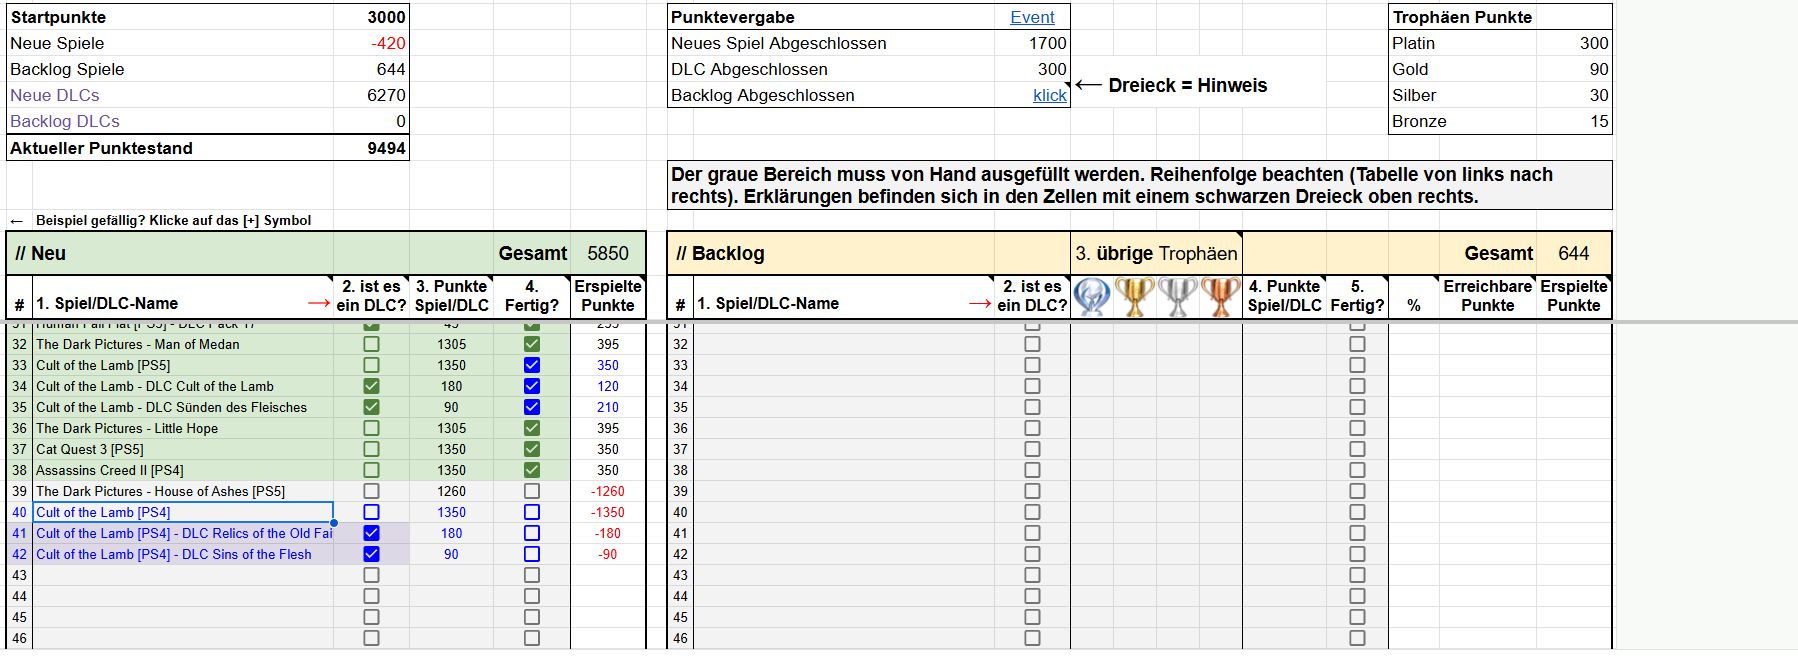Select 'Cult of the Lamb - DLC Cult of the Lamb' cell

(183, 386)
